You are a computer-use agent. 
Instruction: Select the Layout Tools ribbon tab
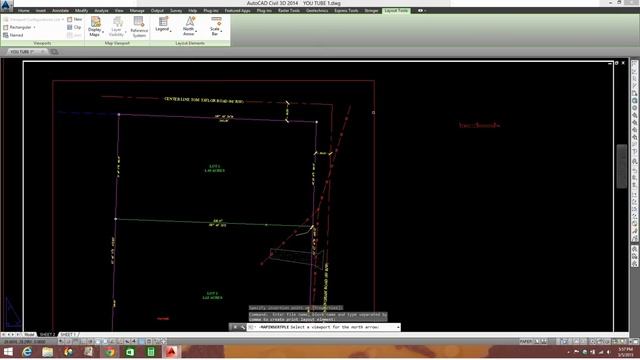(396, 11)
